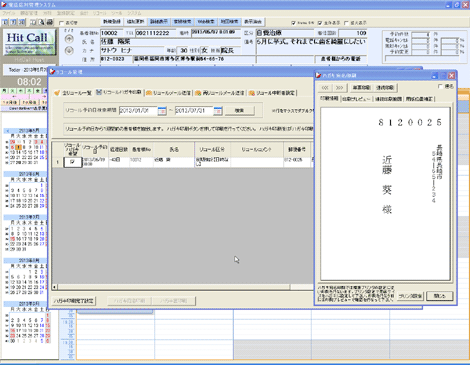
Task: Click postal code 8120025 in postcard preview
Action: point(410,123)
